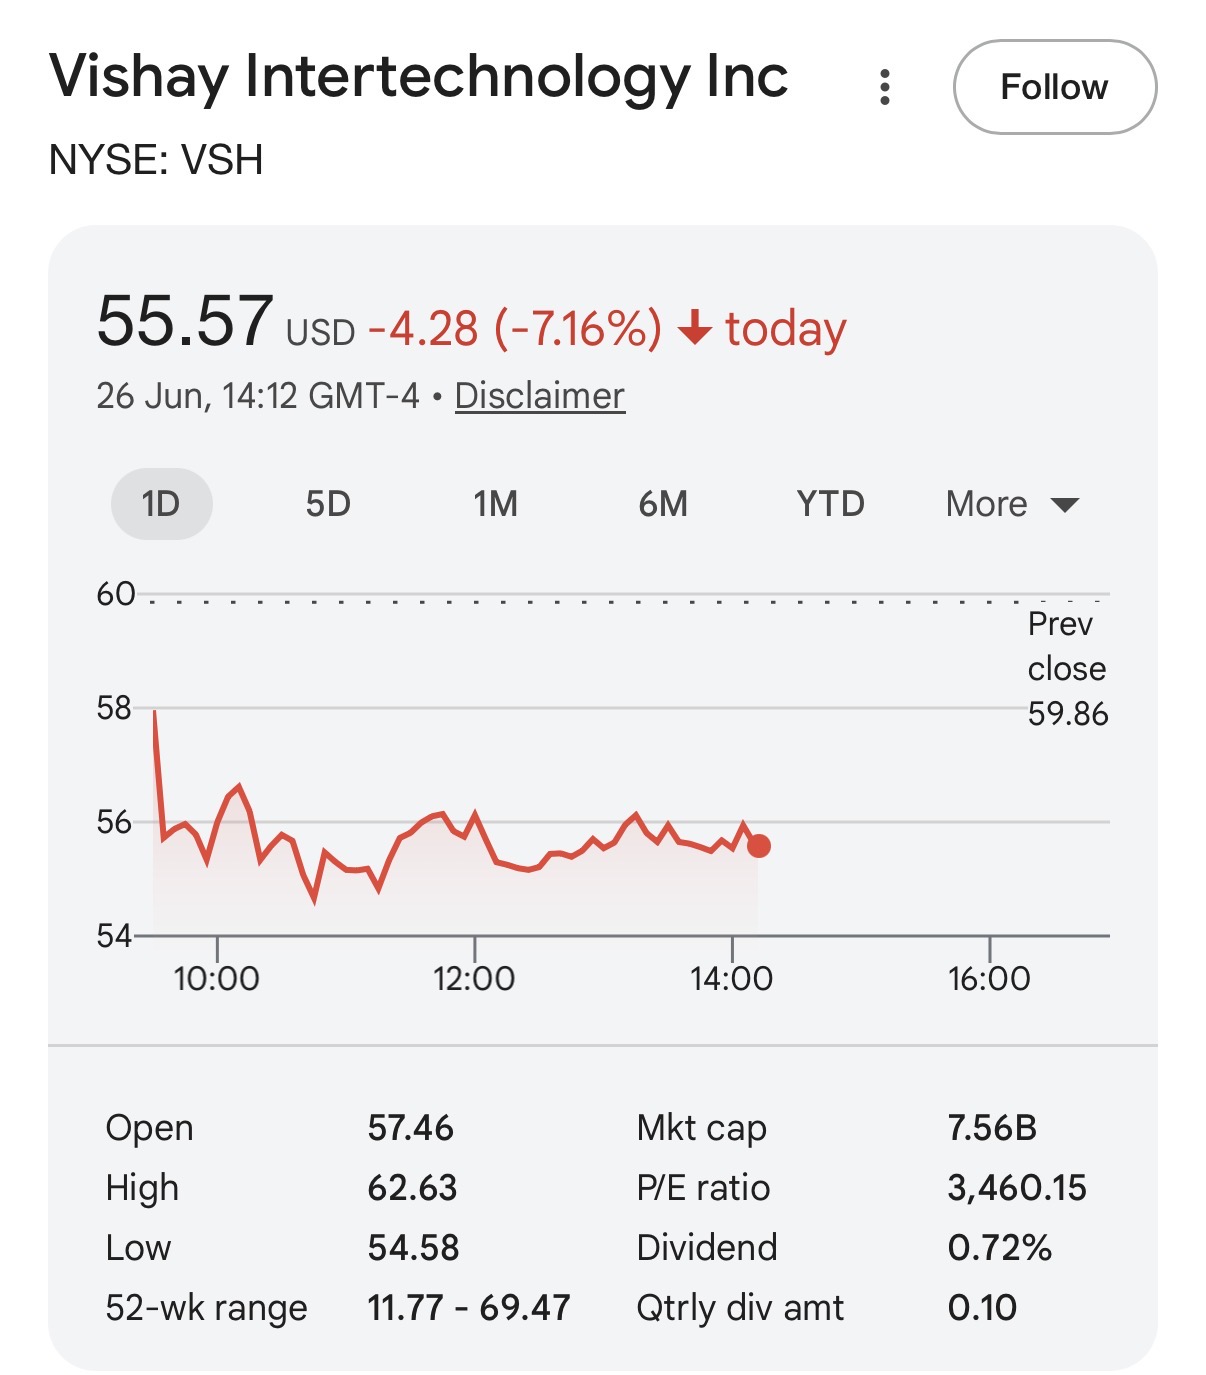
Task: Click the 12:00 marker on the time axis
Action: click(x=474, y=977)
